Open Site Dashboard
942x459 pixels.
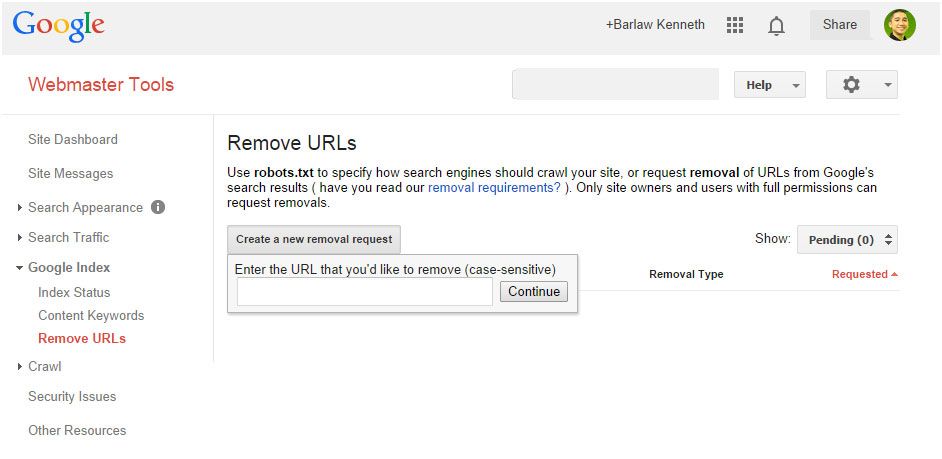[73, 139]
